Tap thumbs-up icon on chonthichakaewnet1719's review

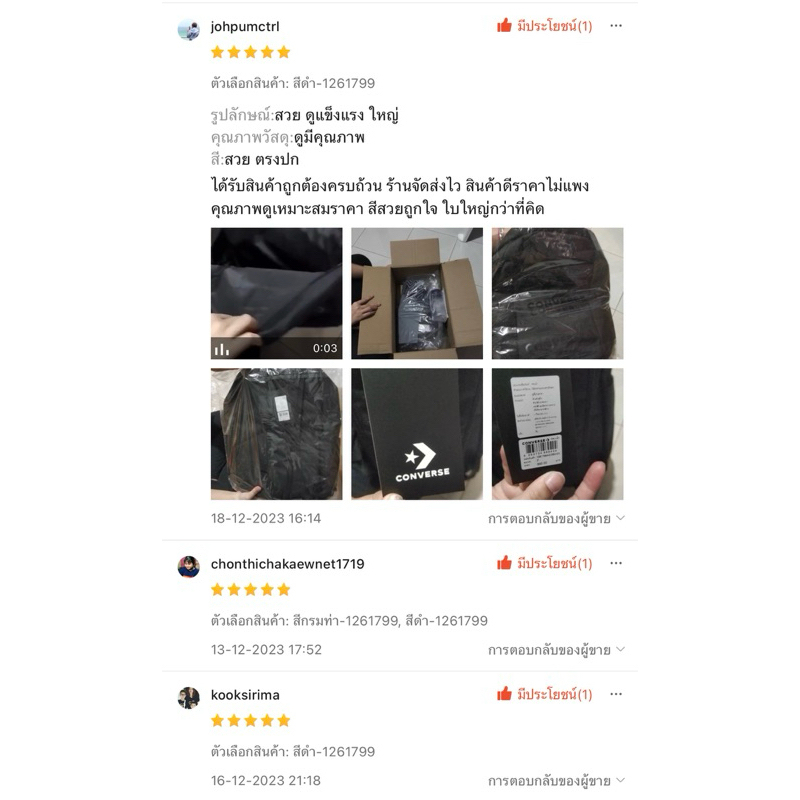click(x=504, y=563)
